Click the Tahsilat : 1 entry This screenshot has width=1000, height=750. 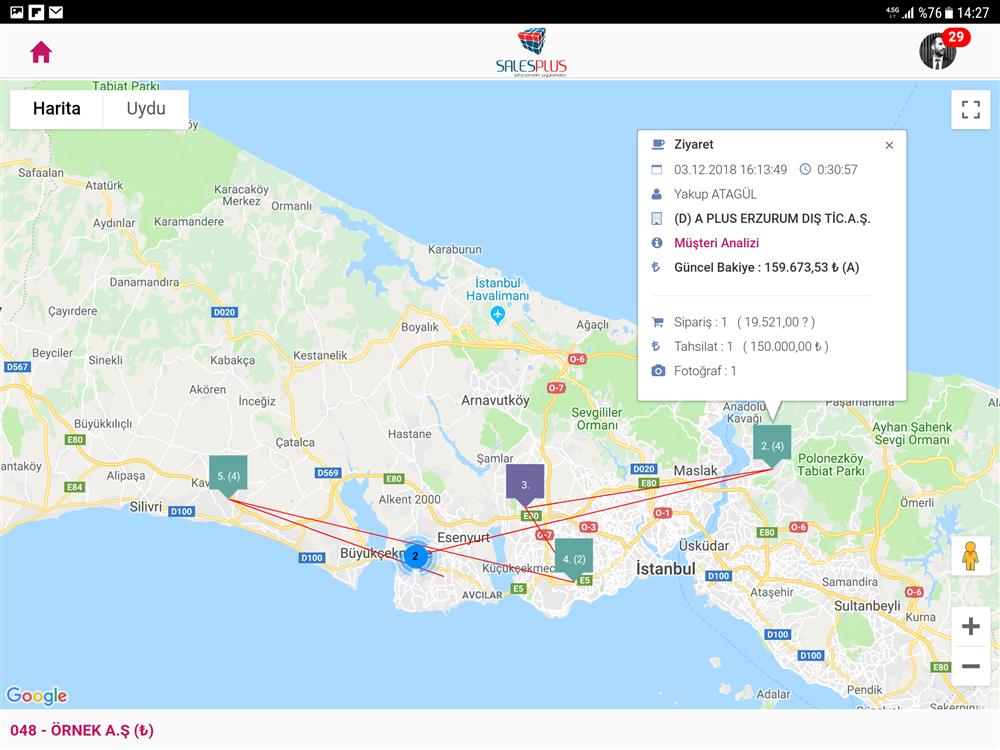coord(751,346)
